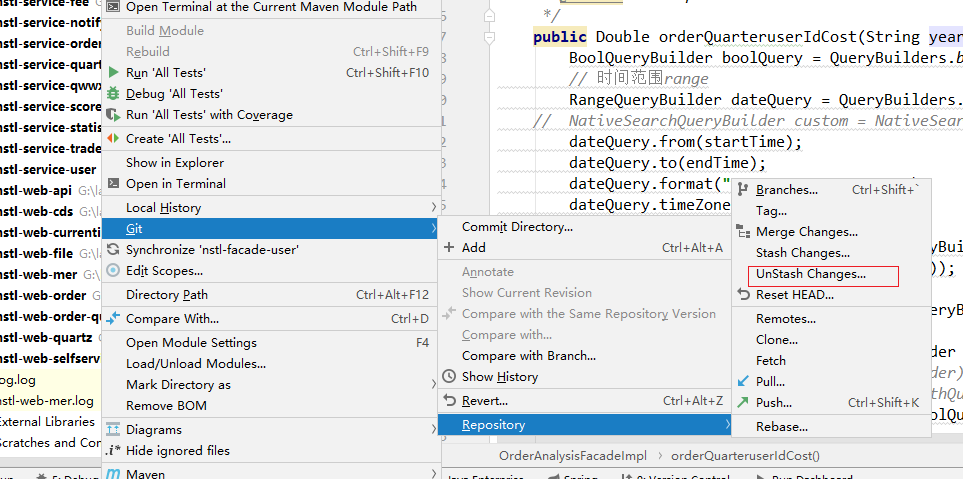963x479 pixels.
Task: Open the nstl-web-mer.log file
Action: [47, 401]
